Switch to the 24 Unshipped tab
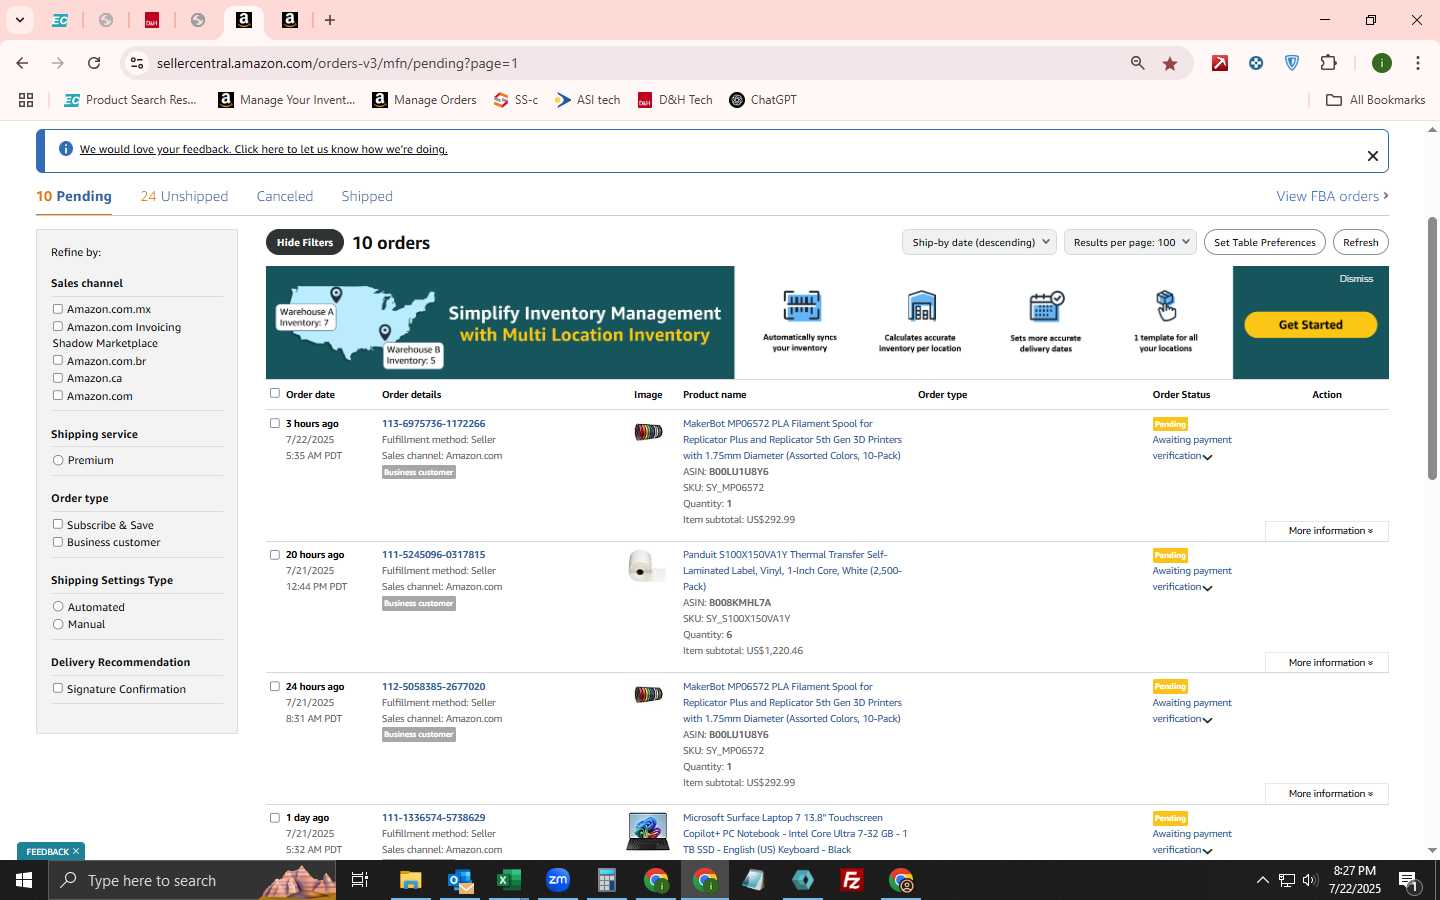 point(184,196)
